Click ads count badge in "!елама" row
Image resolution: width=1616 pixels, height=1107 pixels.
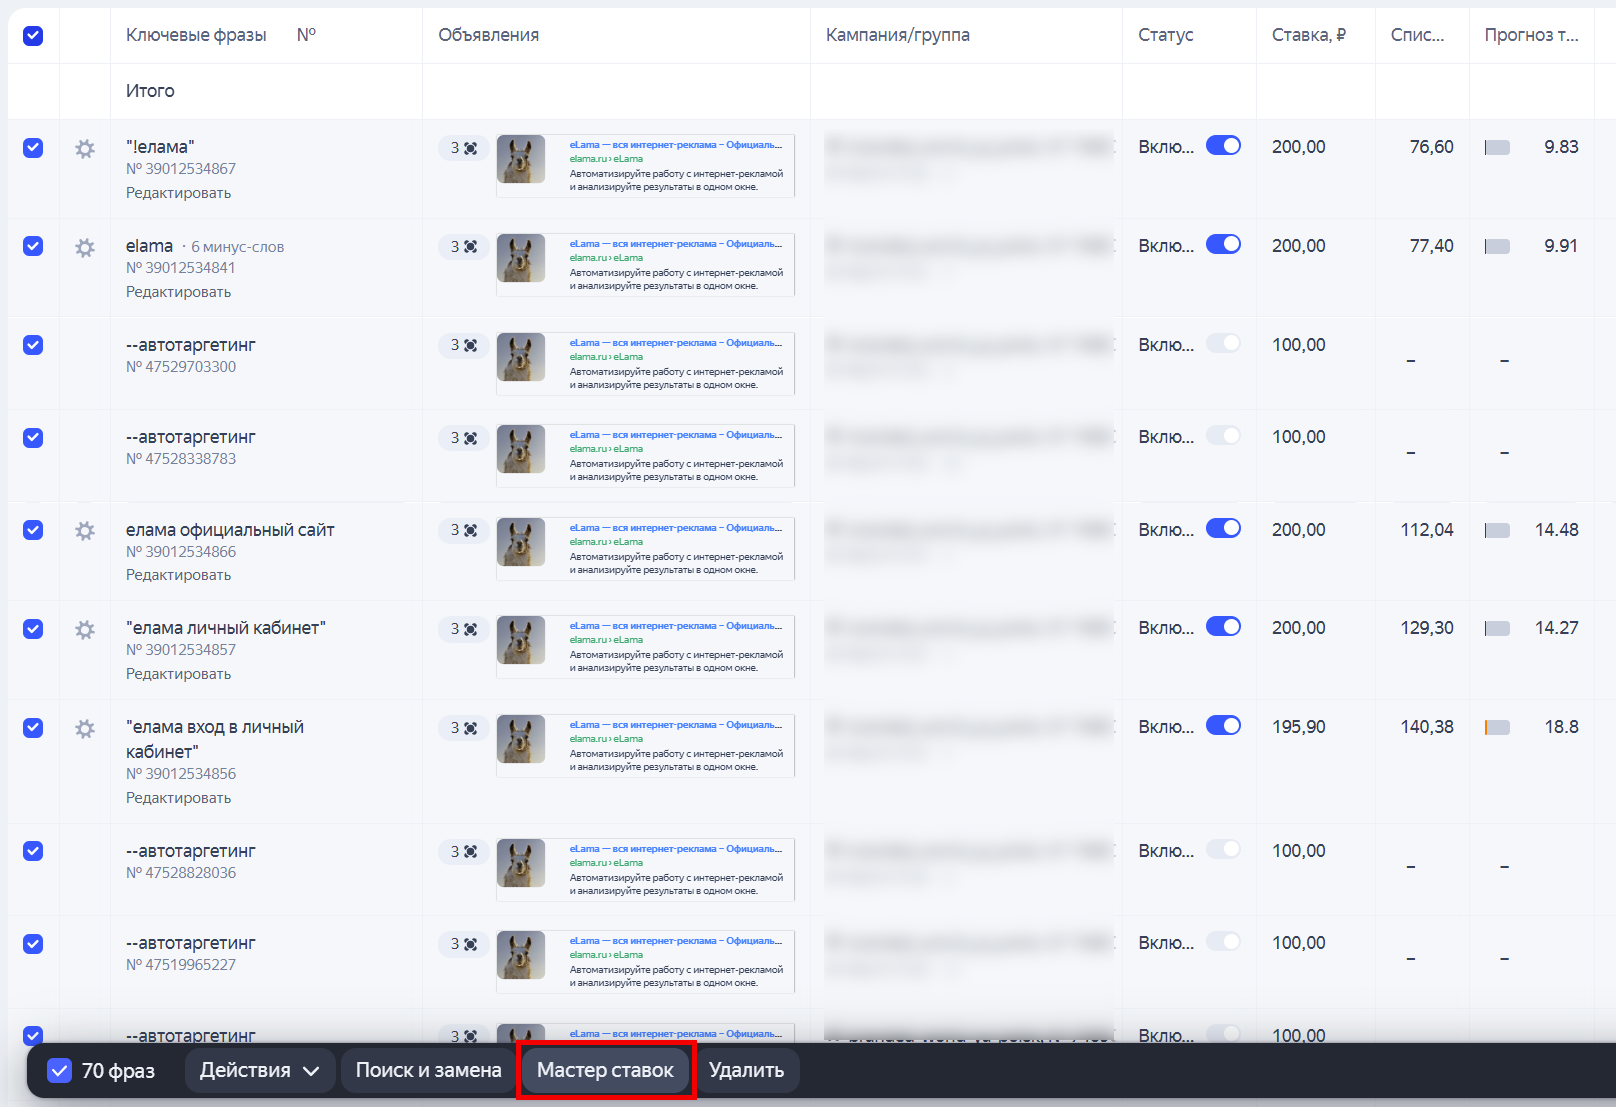pyautogui.click(x=463, y=148)
